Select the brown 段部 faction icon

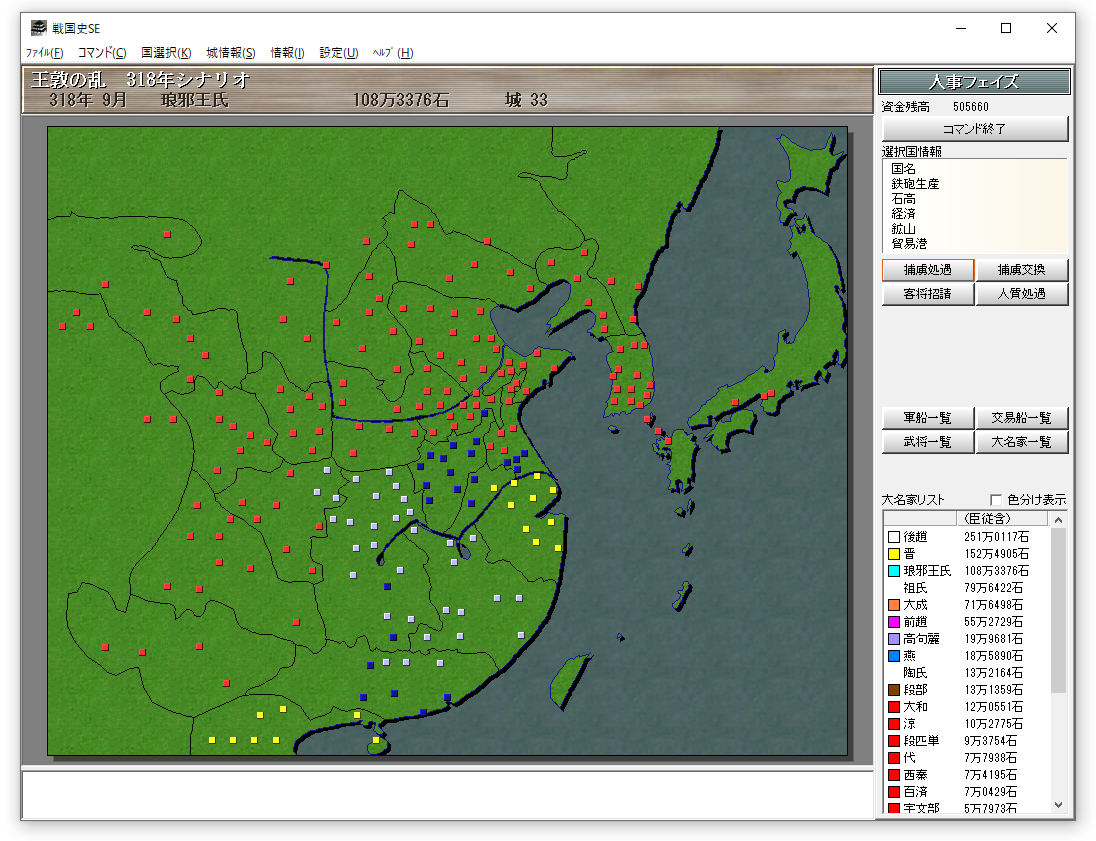(894, 690)
